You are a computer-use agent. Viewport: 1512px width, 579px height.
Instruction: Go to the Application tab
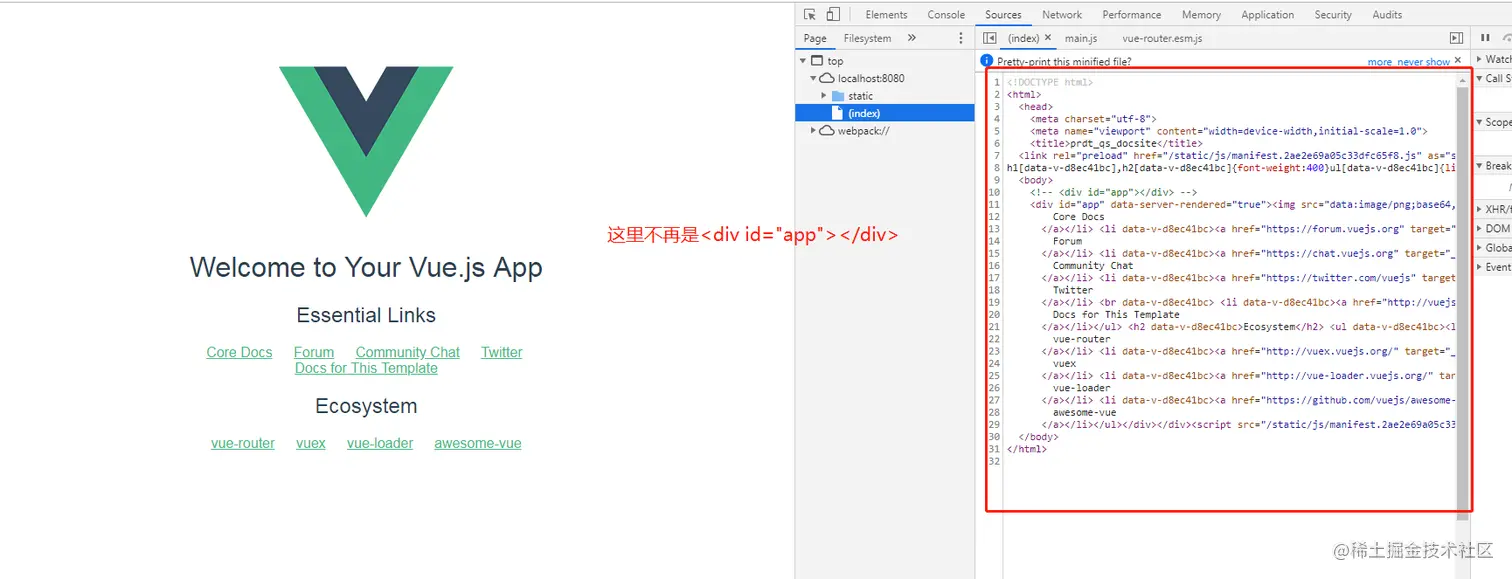click(1268, 15)
